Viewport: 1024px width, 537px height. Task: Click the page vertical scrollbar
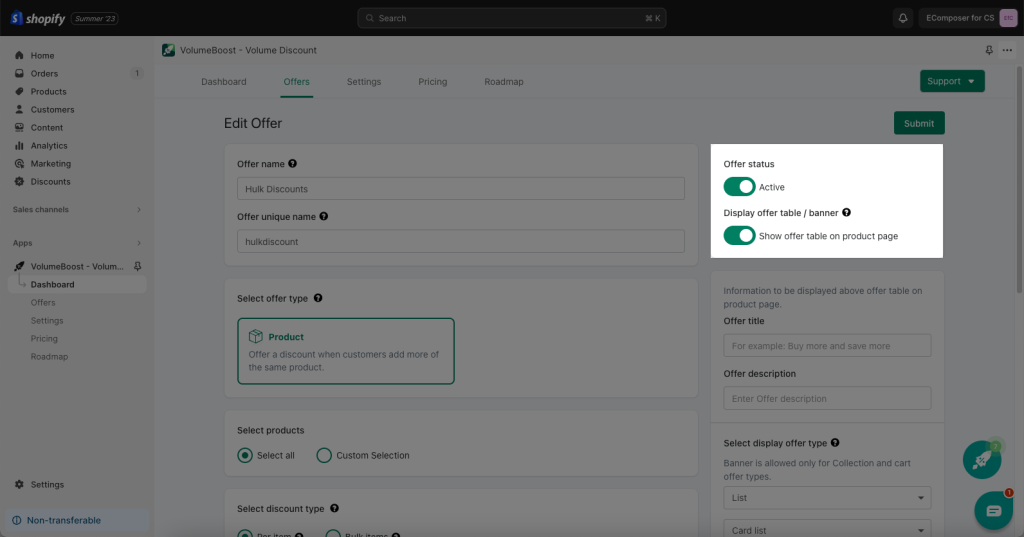[x=1020, y=180]
